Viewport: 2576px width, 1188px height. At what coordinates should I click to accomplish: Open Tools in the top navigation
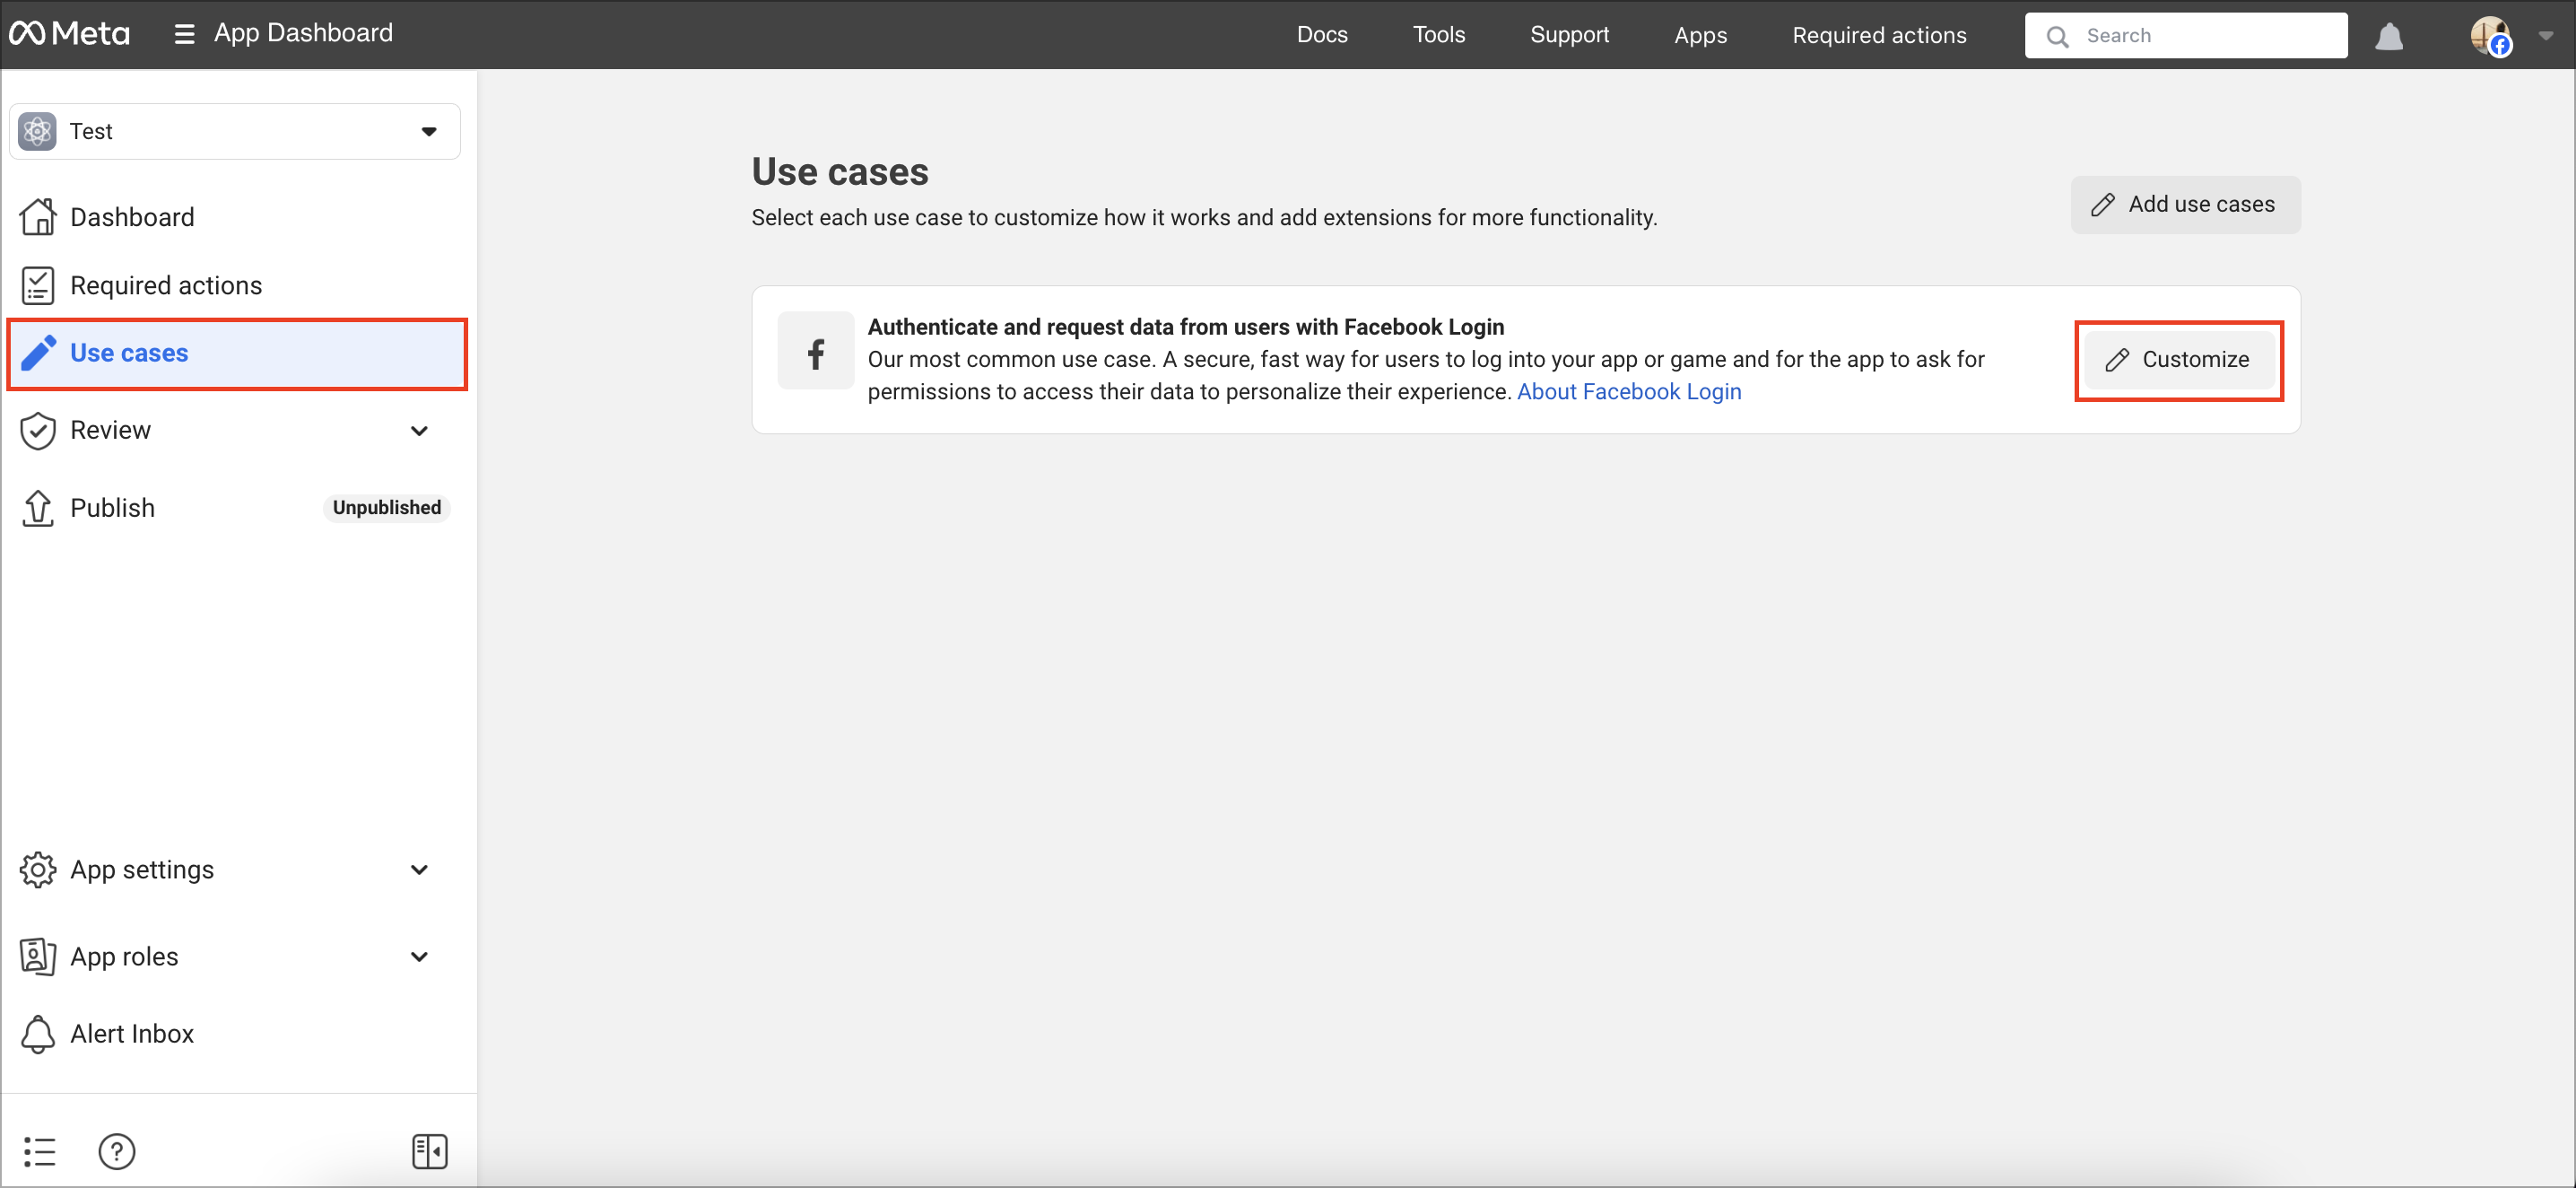[1438, 35]
